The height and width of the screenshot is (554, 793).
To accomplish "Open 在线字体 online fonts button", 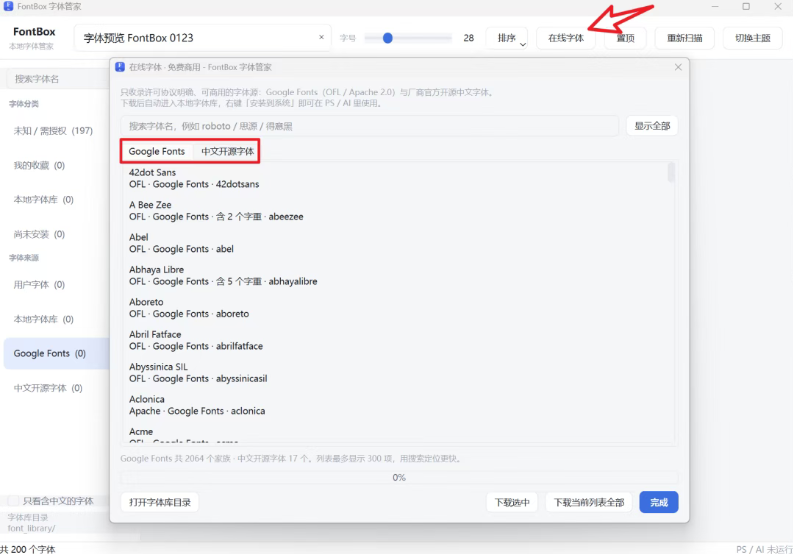I will 566,38.
